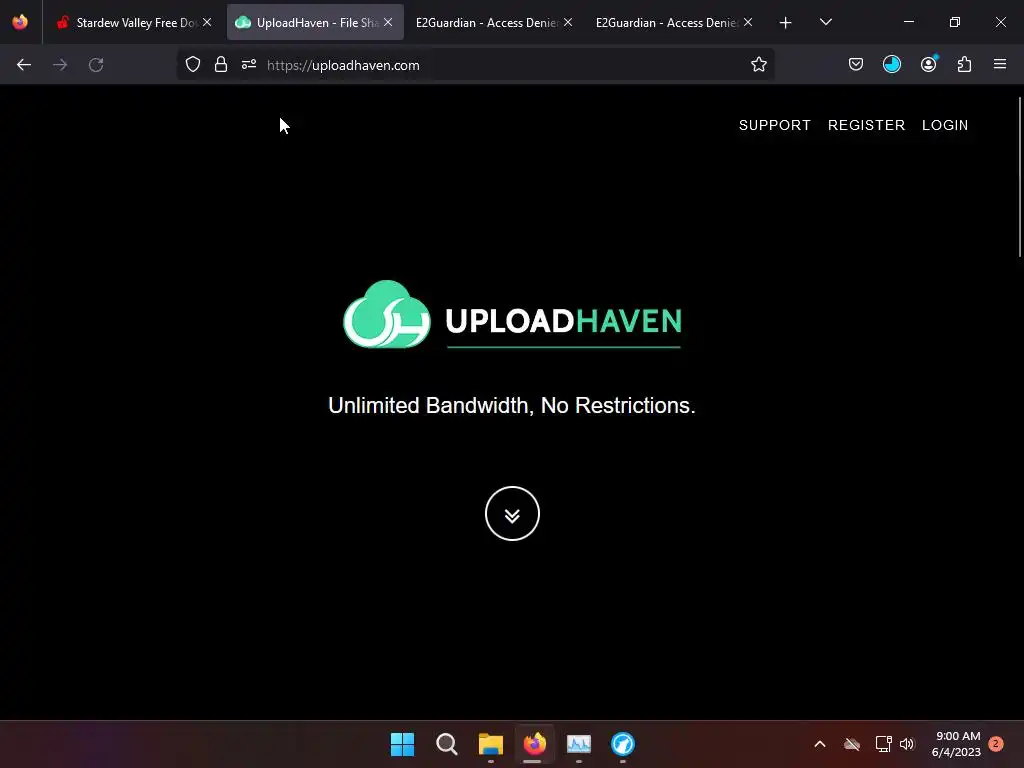The width and height of the screenshot is (1024, 768).
Task: Go back with the browser back arrow
Action: pyautogui.click(x=24, y=65)
